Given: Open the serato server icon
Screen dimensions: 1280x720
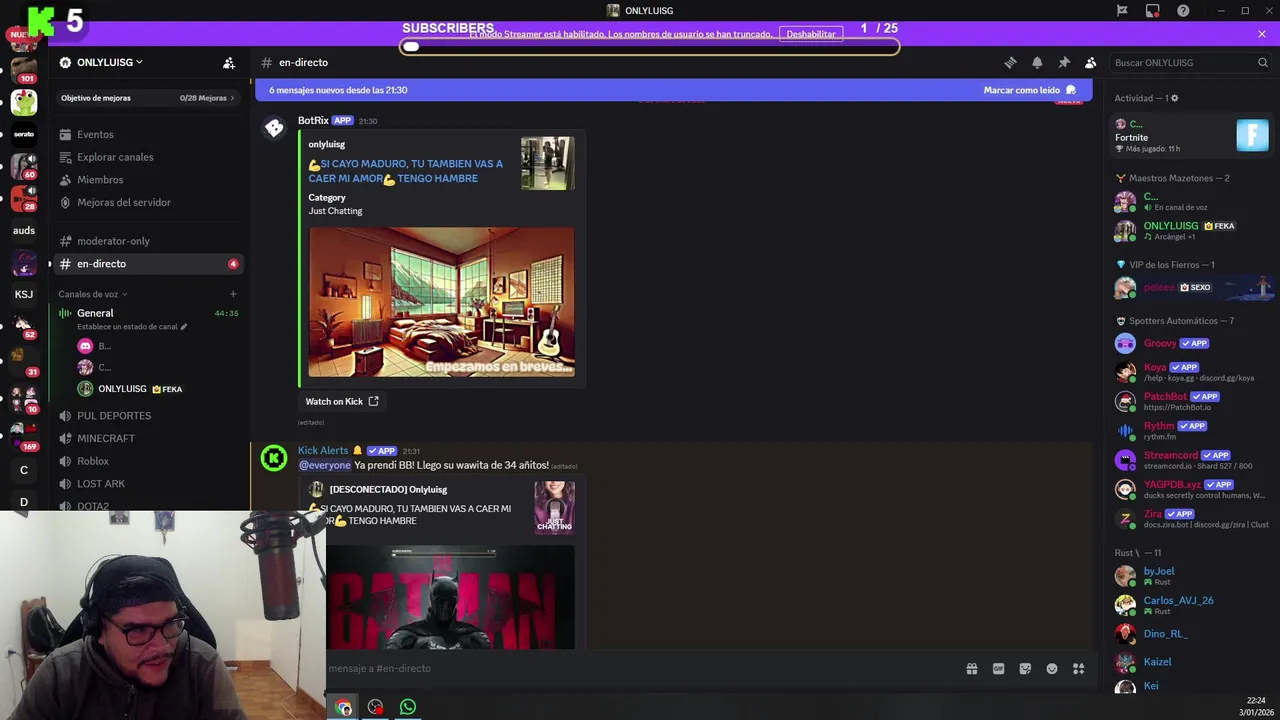Looking at the screenshot, I should pos(24,134).
